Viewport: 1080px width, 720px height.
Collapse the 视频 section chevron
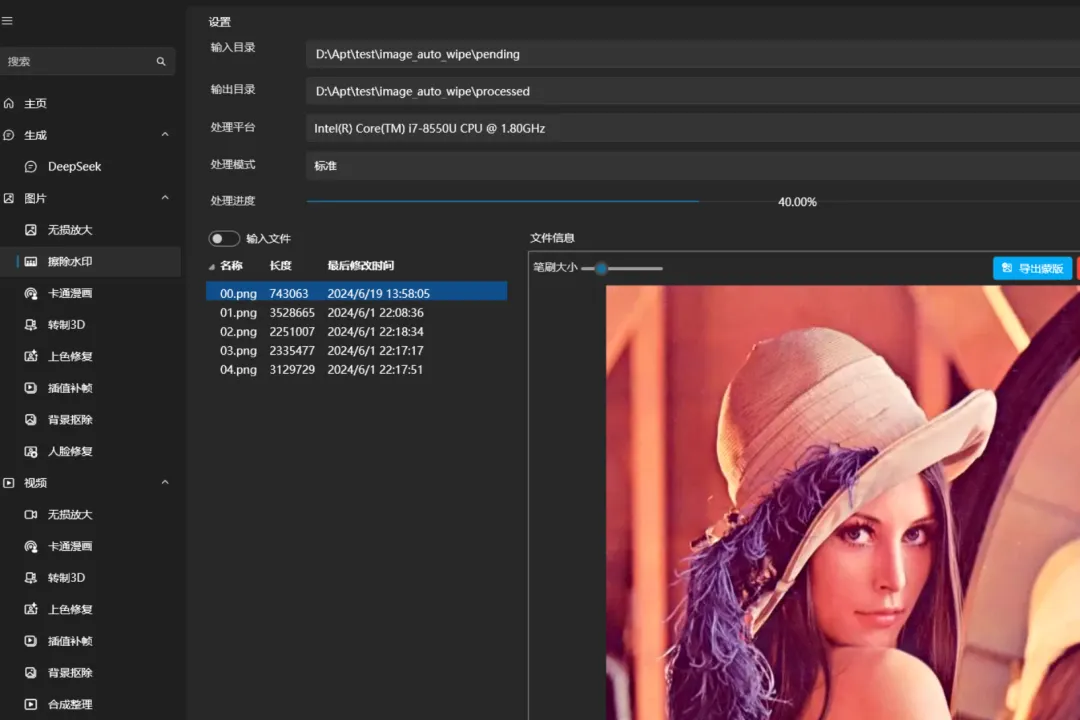pyautogui.click(x=165, y=482)
